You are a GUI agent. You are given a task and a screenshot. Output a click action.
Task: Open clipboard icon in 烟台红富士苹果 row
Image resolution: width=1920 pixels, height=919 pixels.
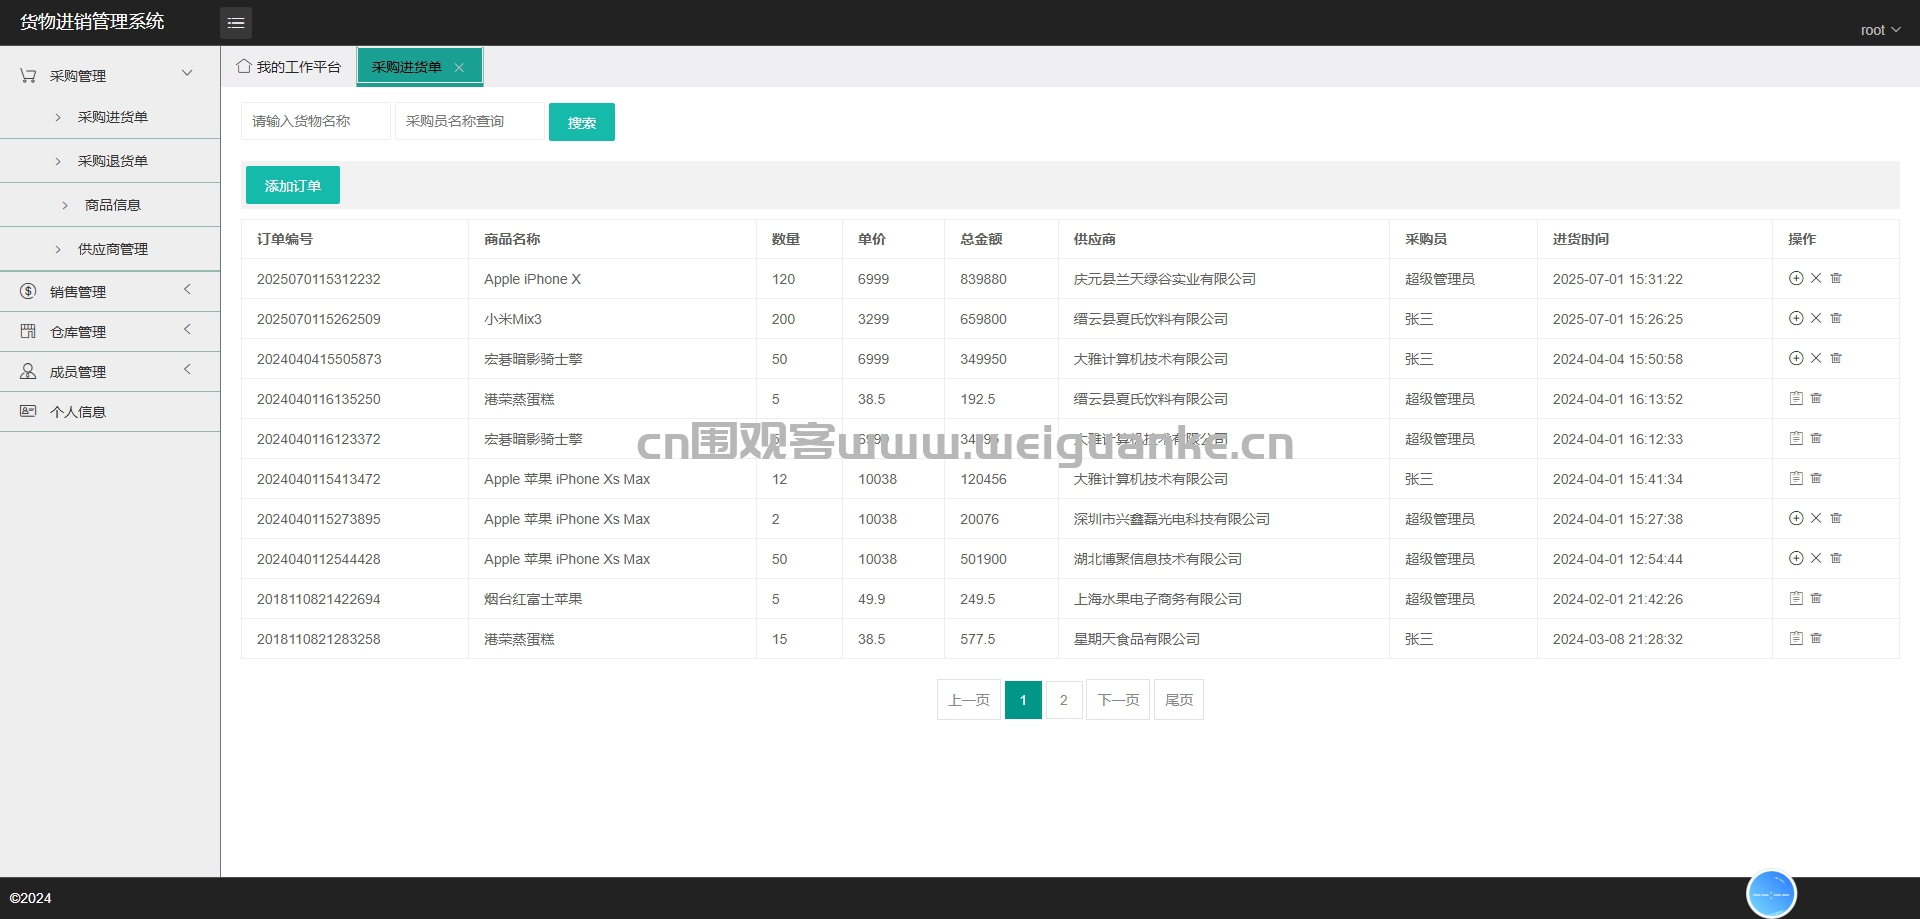[1796, 599]
